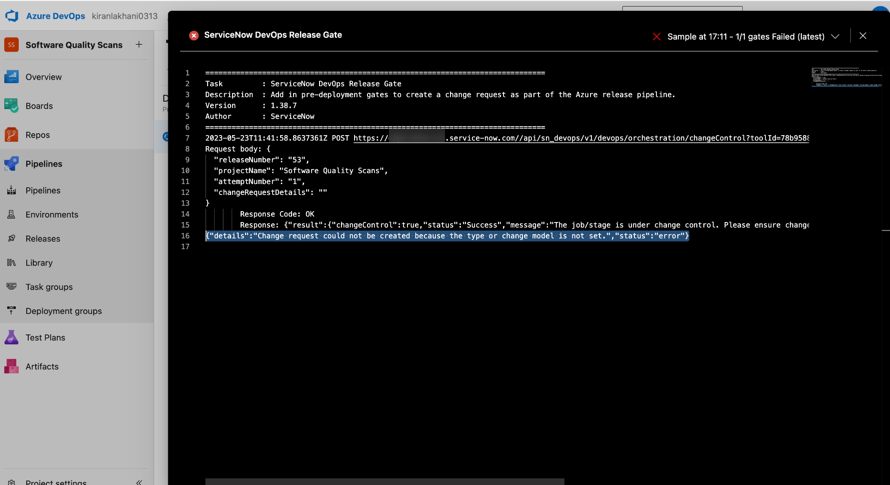Open Releases

[x=43, y=239]
